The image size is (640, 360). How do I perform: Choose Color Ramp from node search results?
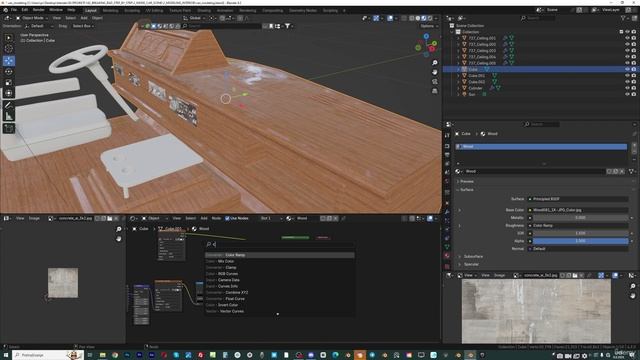click(280, 255)
